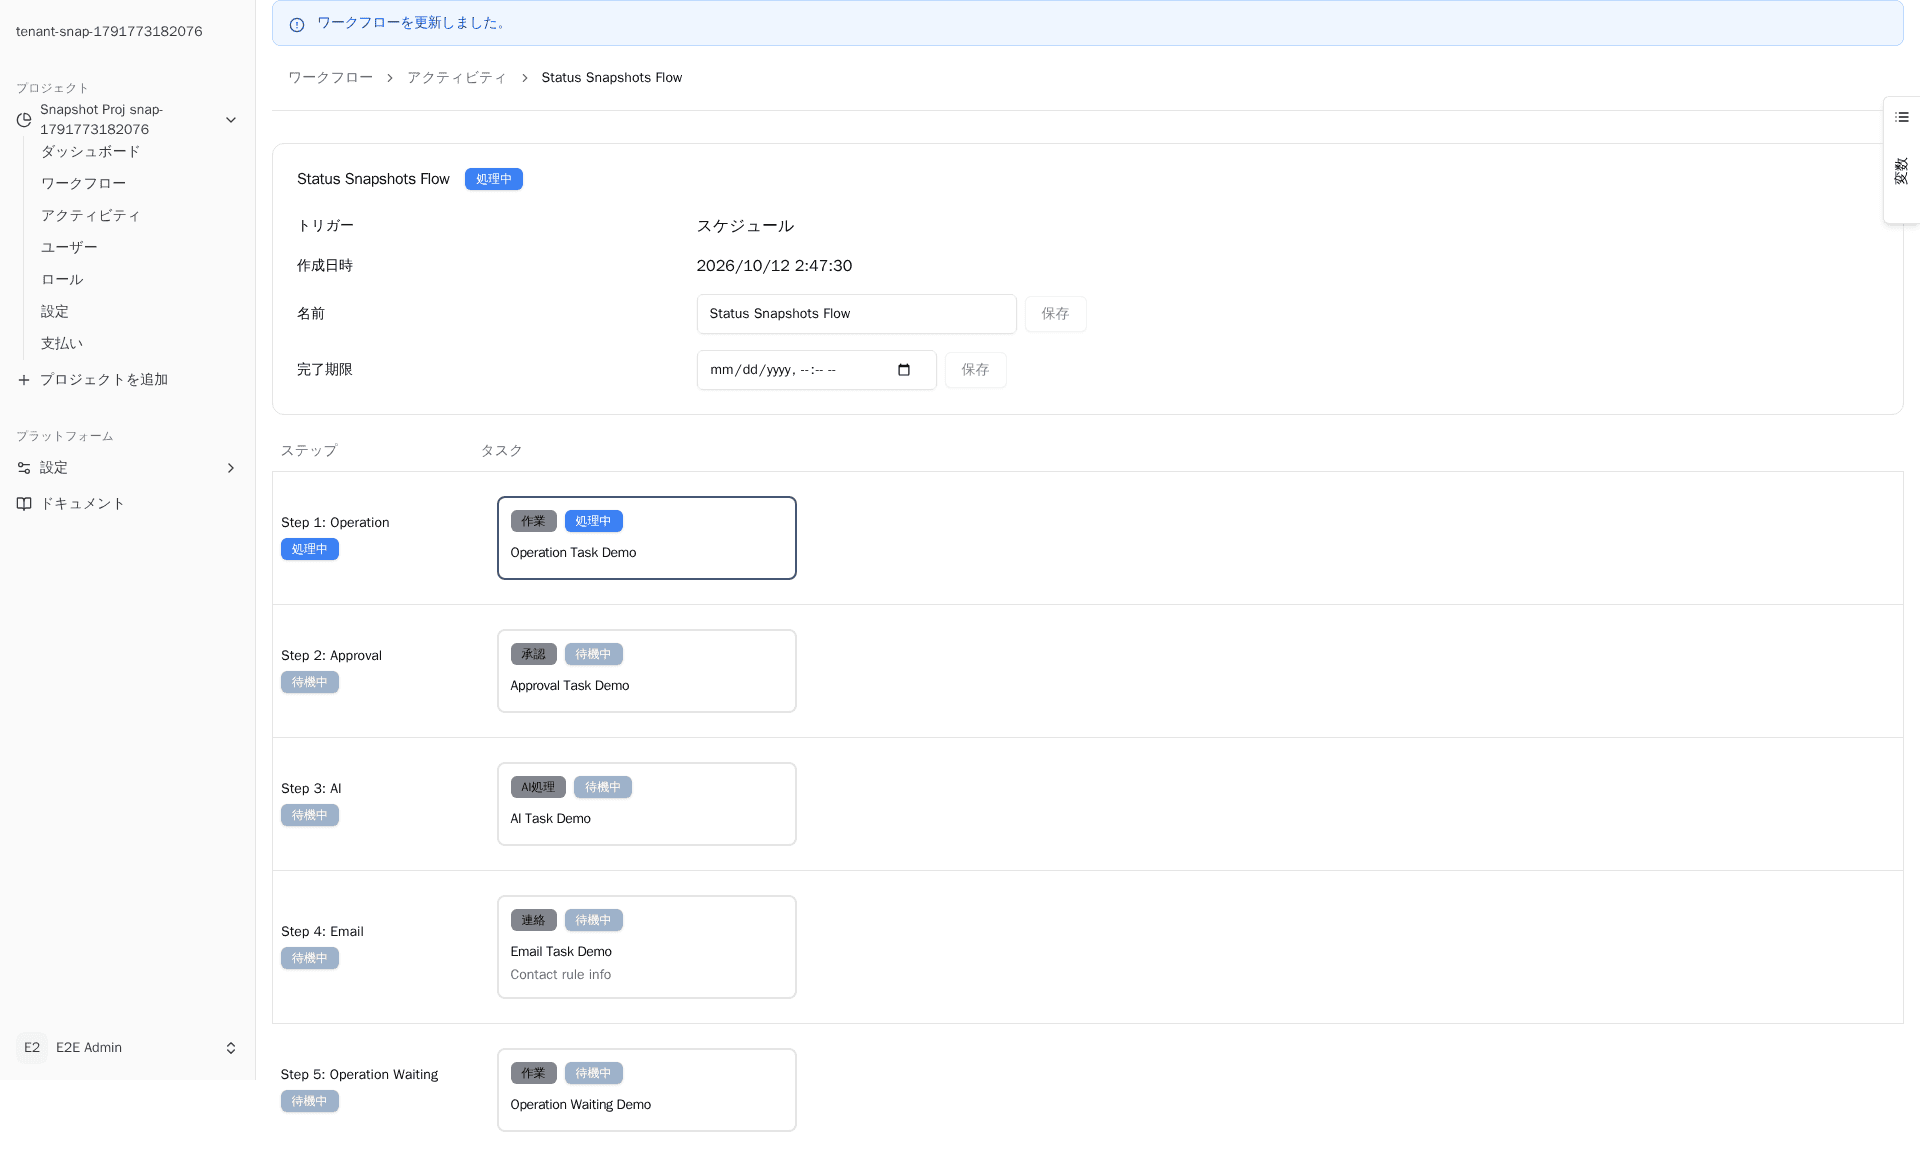Screen dimensions: 1920x1172
Task: Click the E2 user avatar
Action: pos(32,1048)
